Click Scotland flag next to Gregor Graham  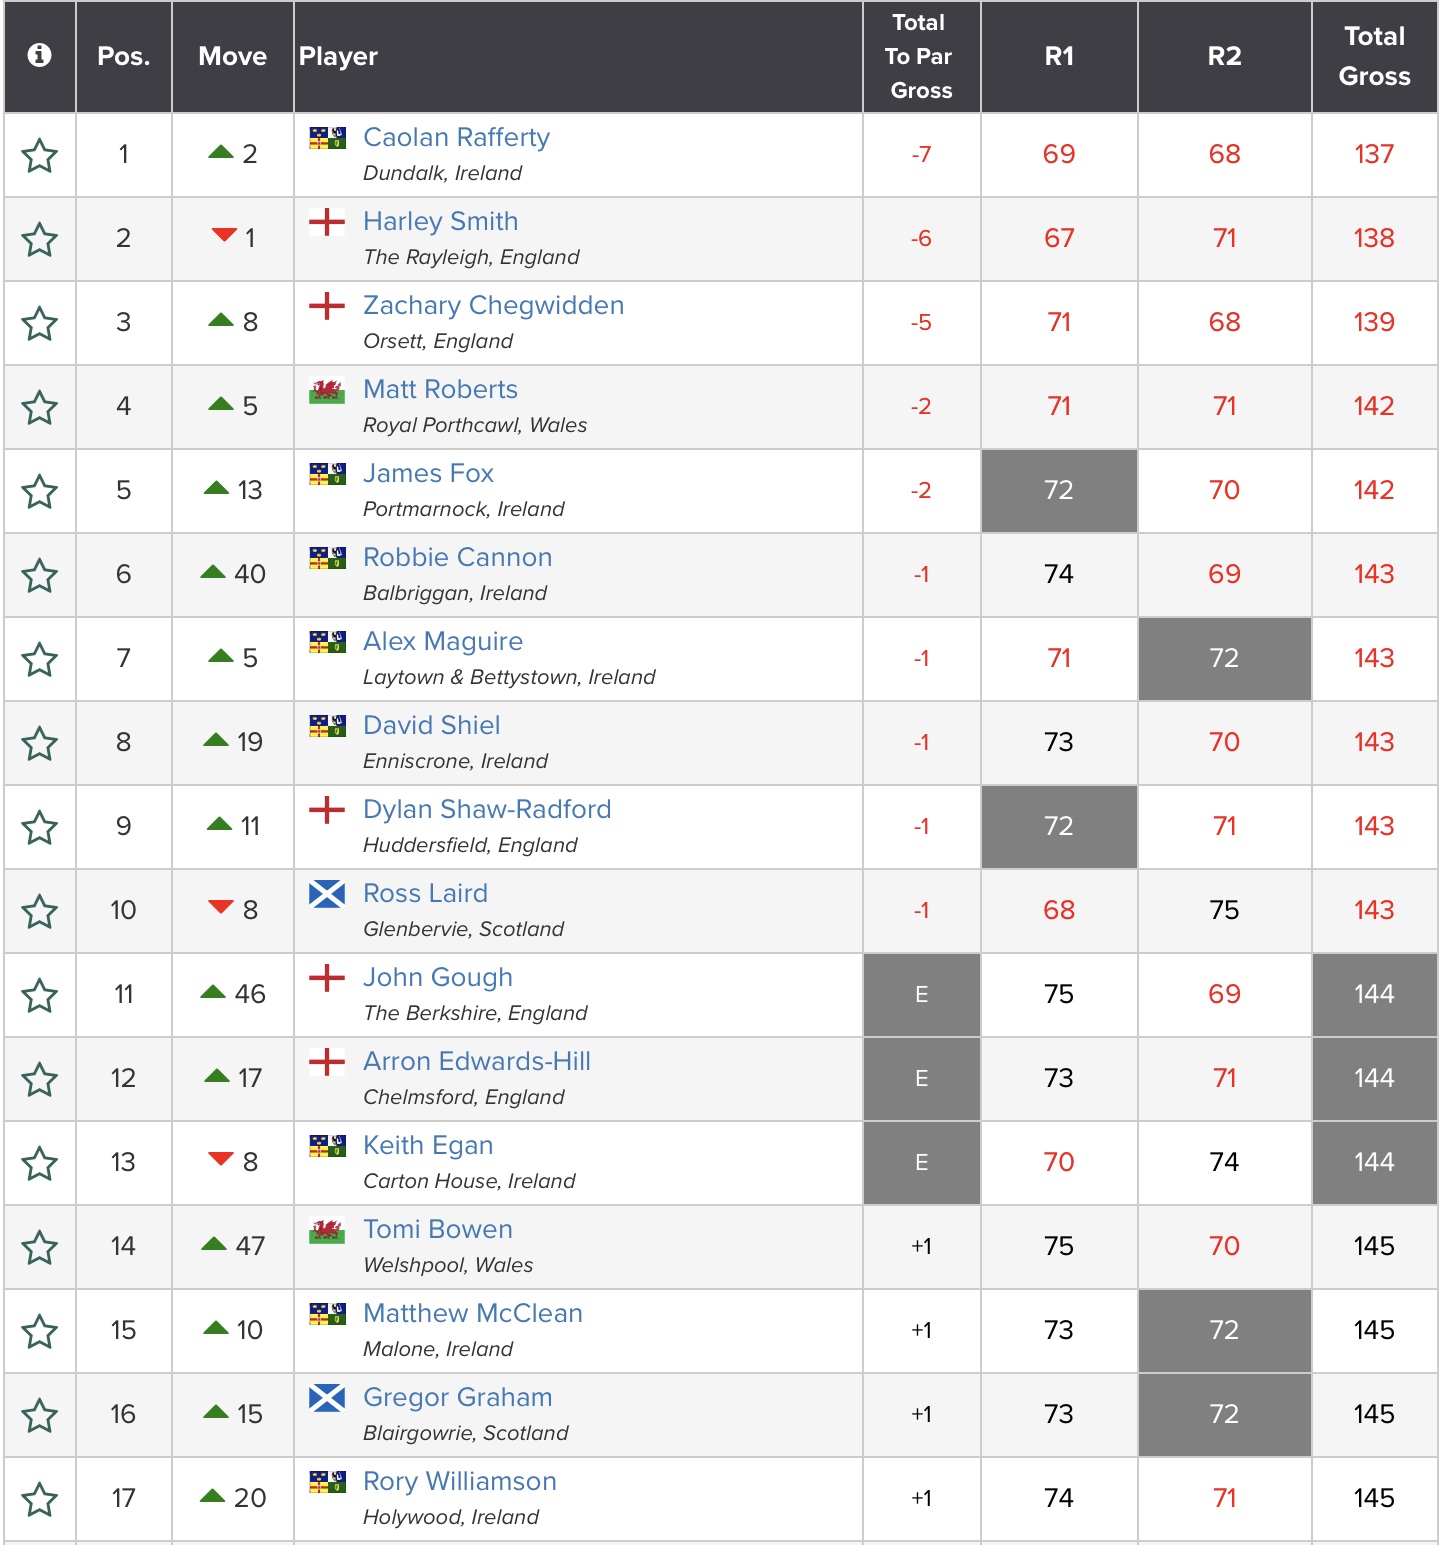[x=327, y=1398]
